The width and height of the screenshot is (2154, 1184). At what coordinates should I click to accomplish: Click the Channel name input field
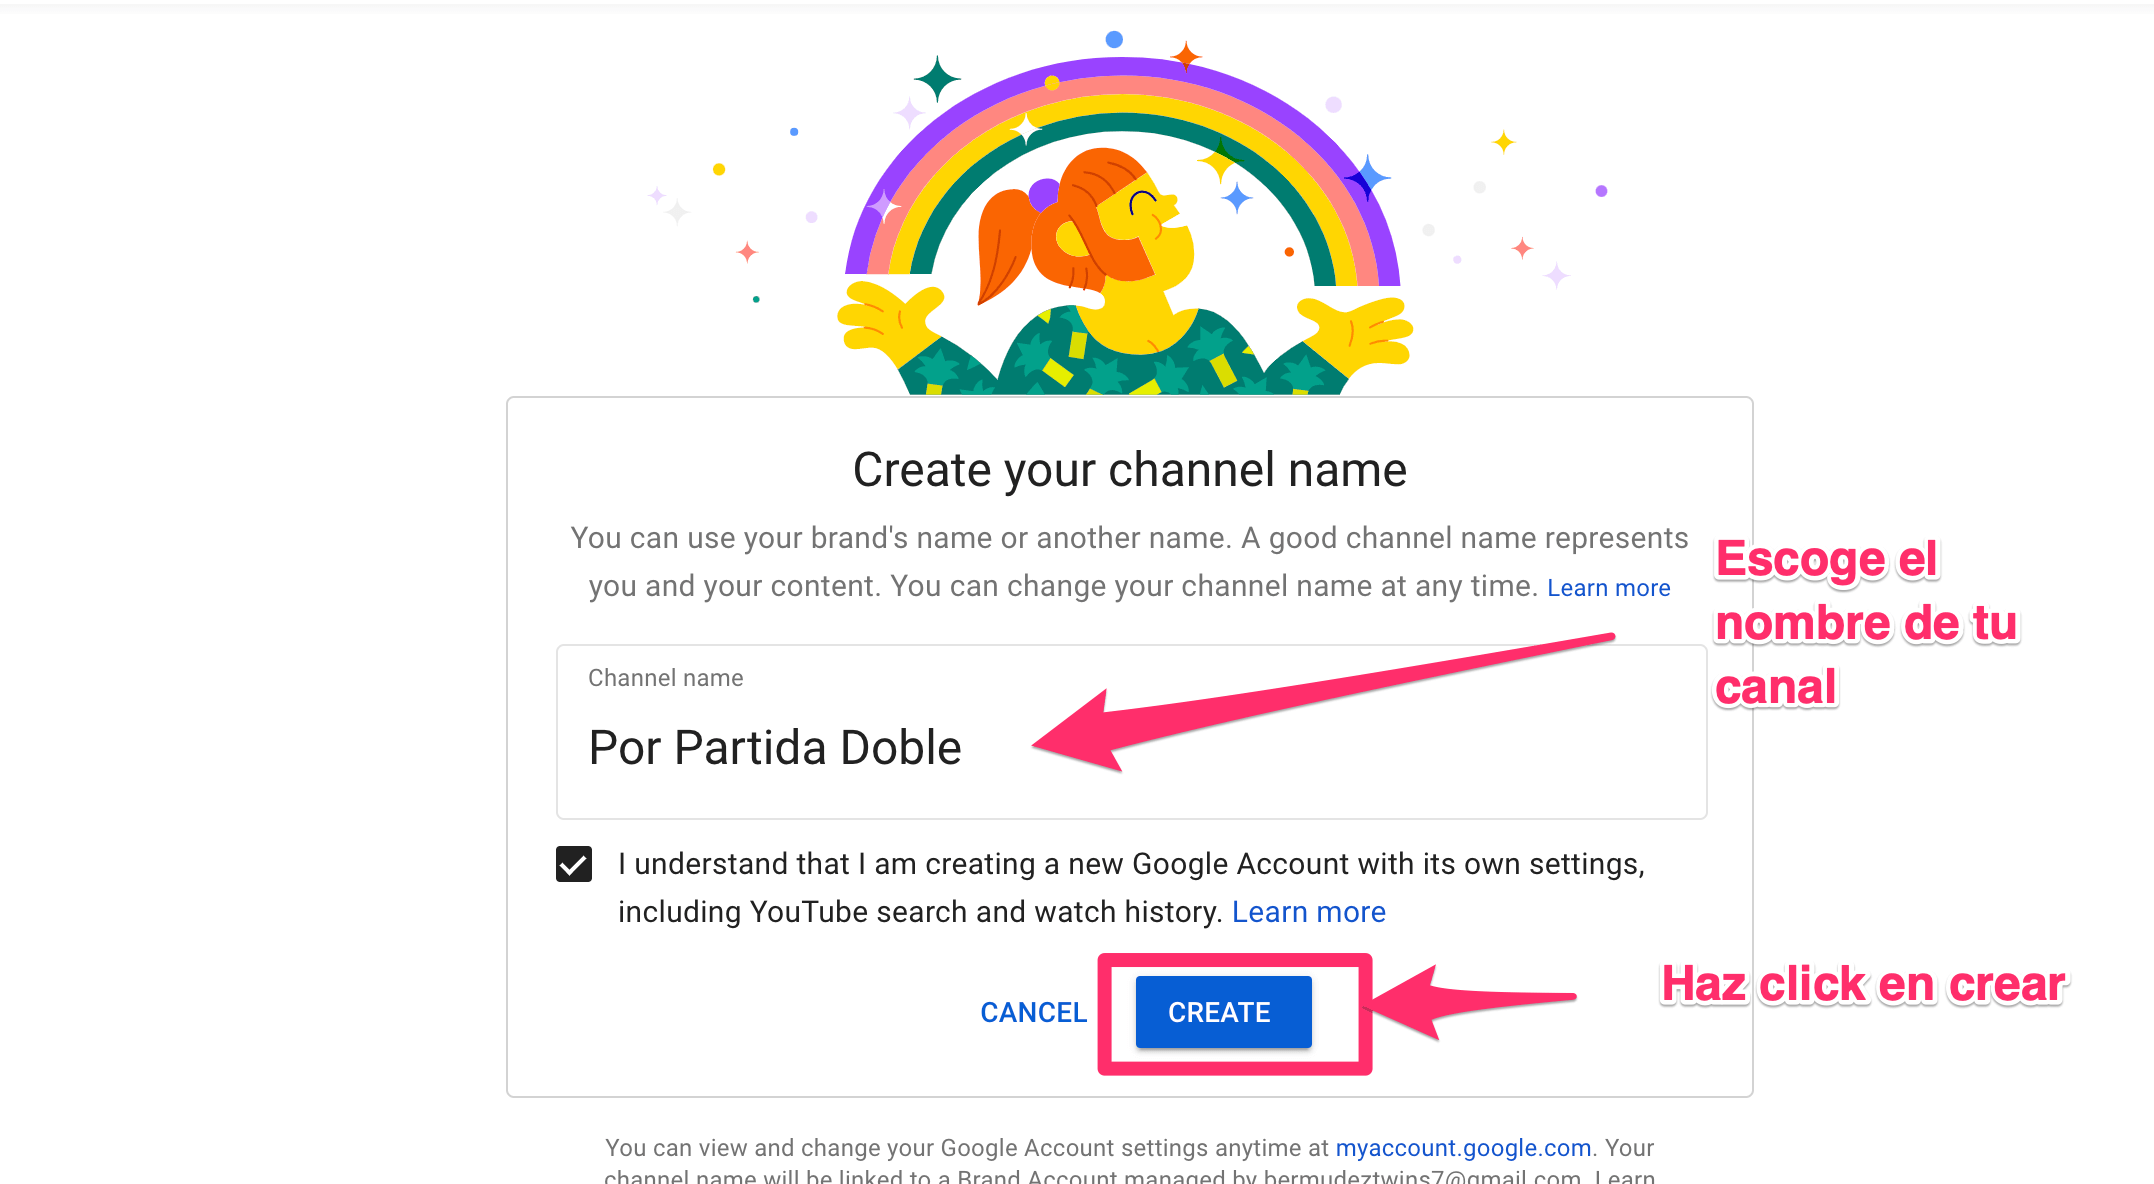click(x=1131, y=732)
